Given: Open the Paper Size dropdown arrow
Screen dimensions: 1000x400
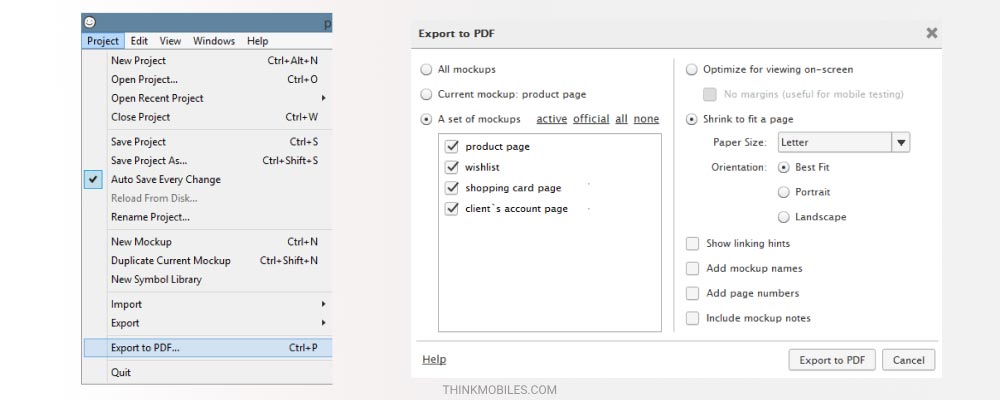Looking at the screenshot, I should 901,142.
